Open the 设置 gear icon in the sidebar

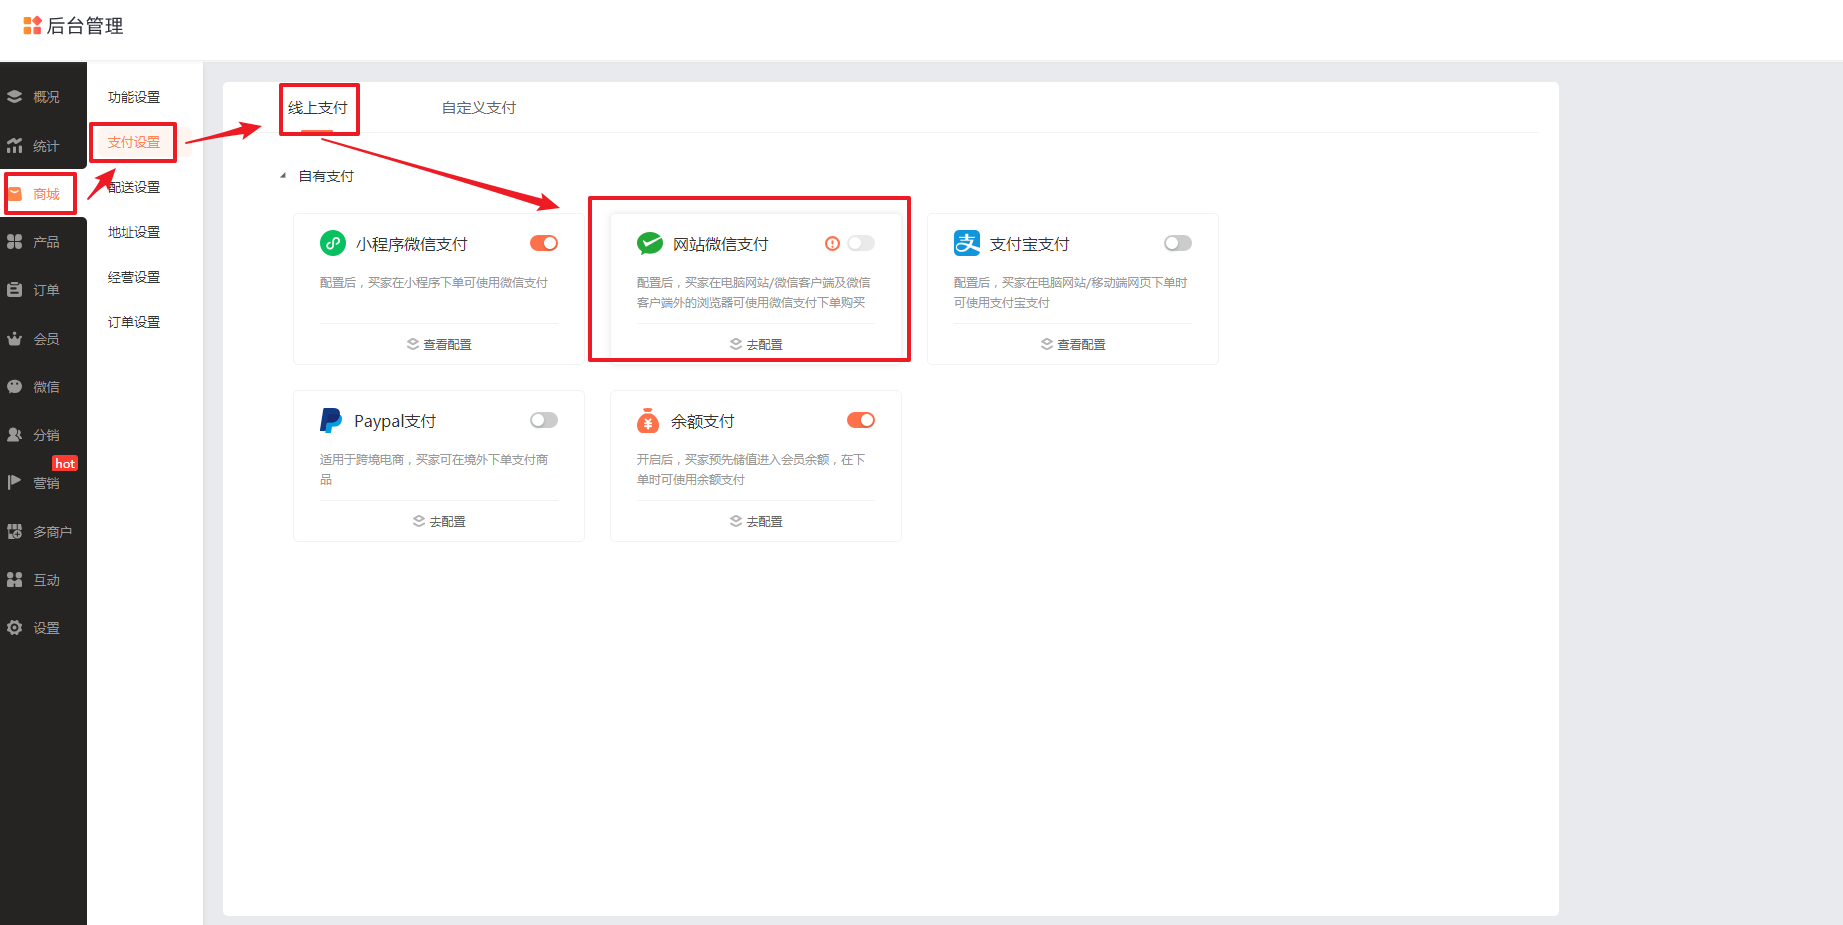[14, 628]
